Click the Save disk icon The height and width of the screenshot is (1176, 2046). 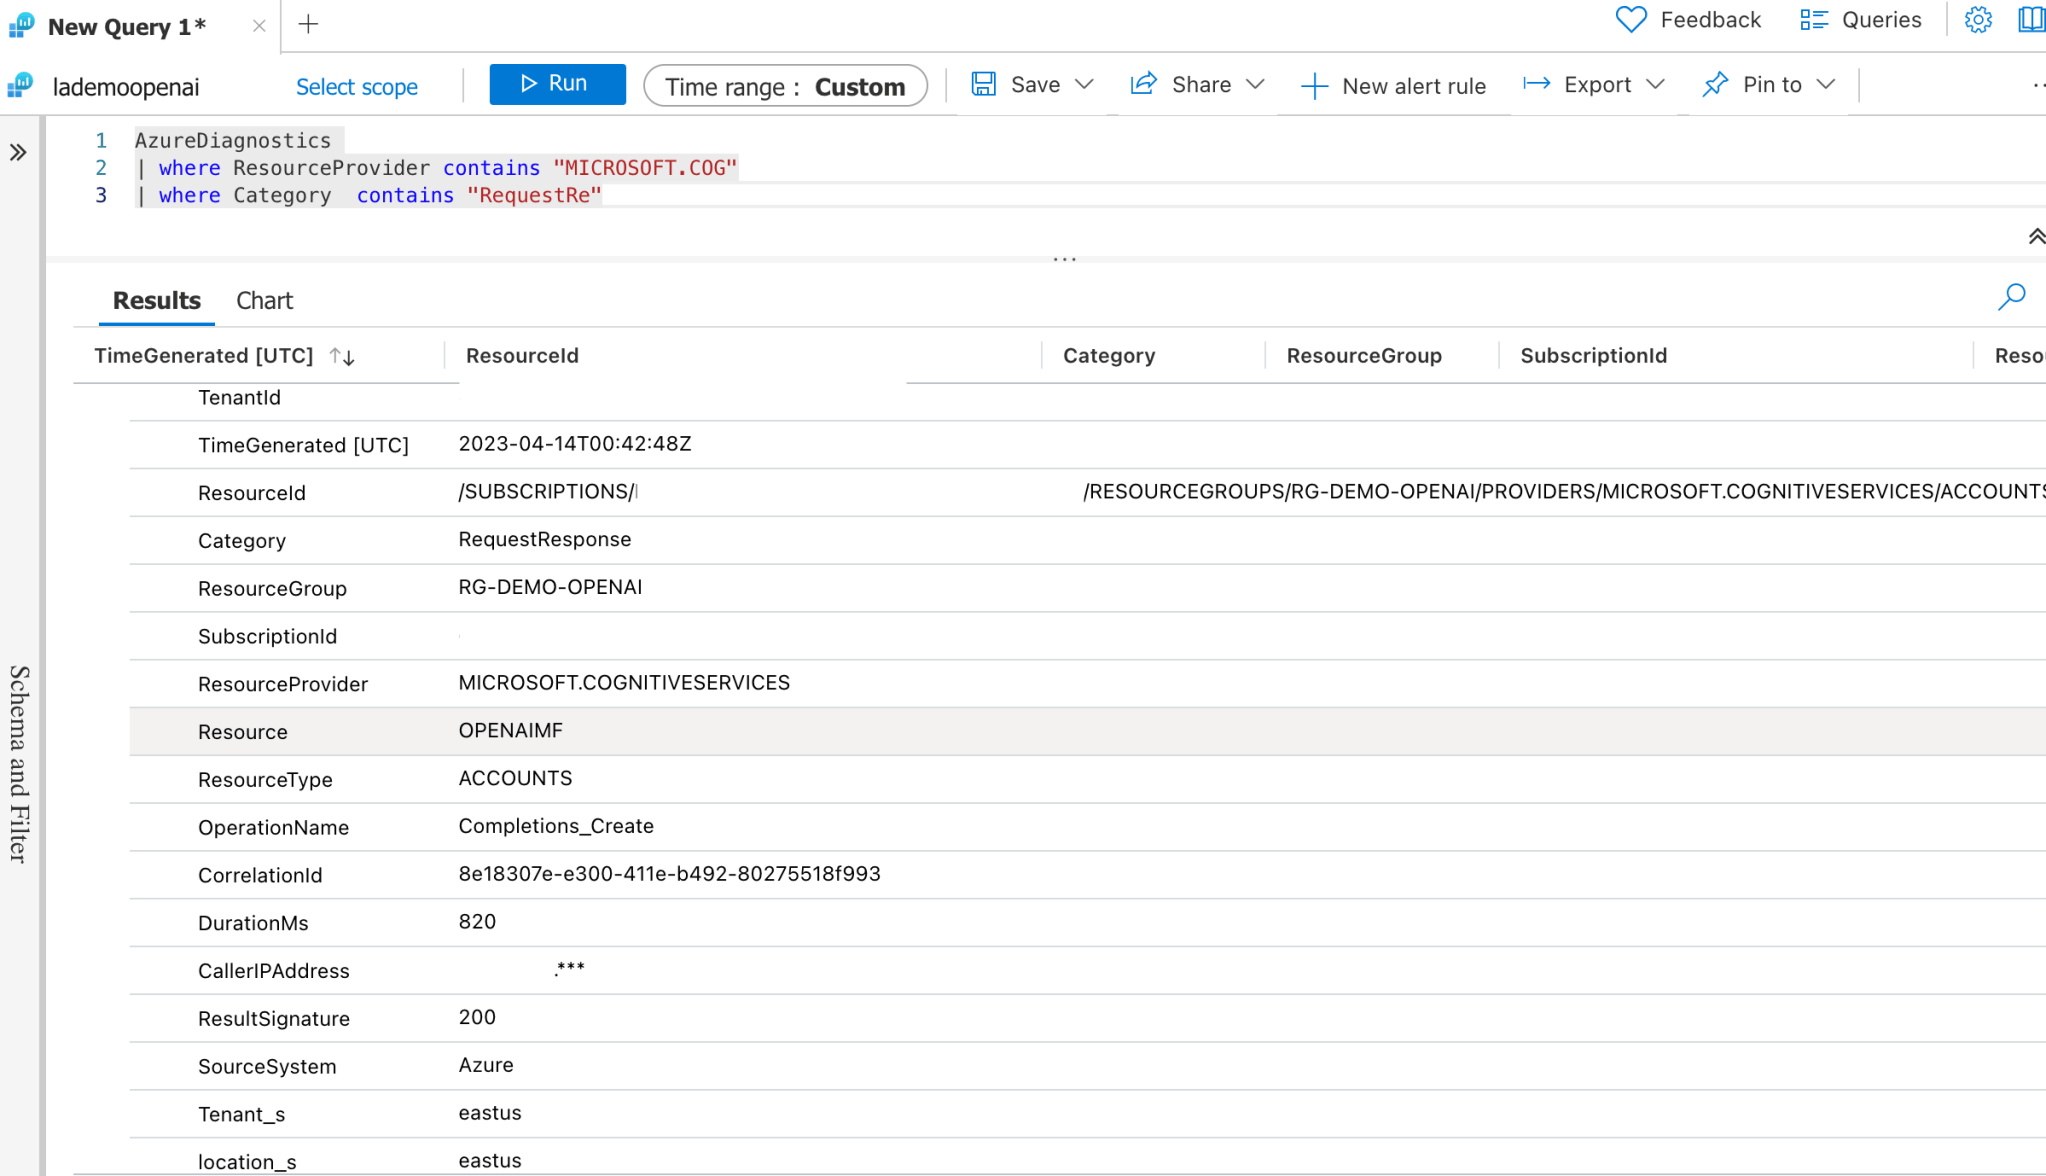[984, 84]
